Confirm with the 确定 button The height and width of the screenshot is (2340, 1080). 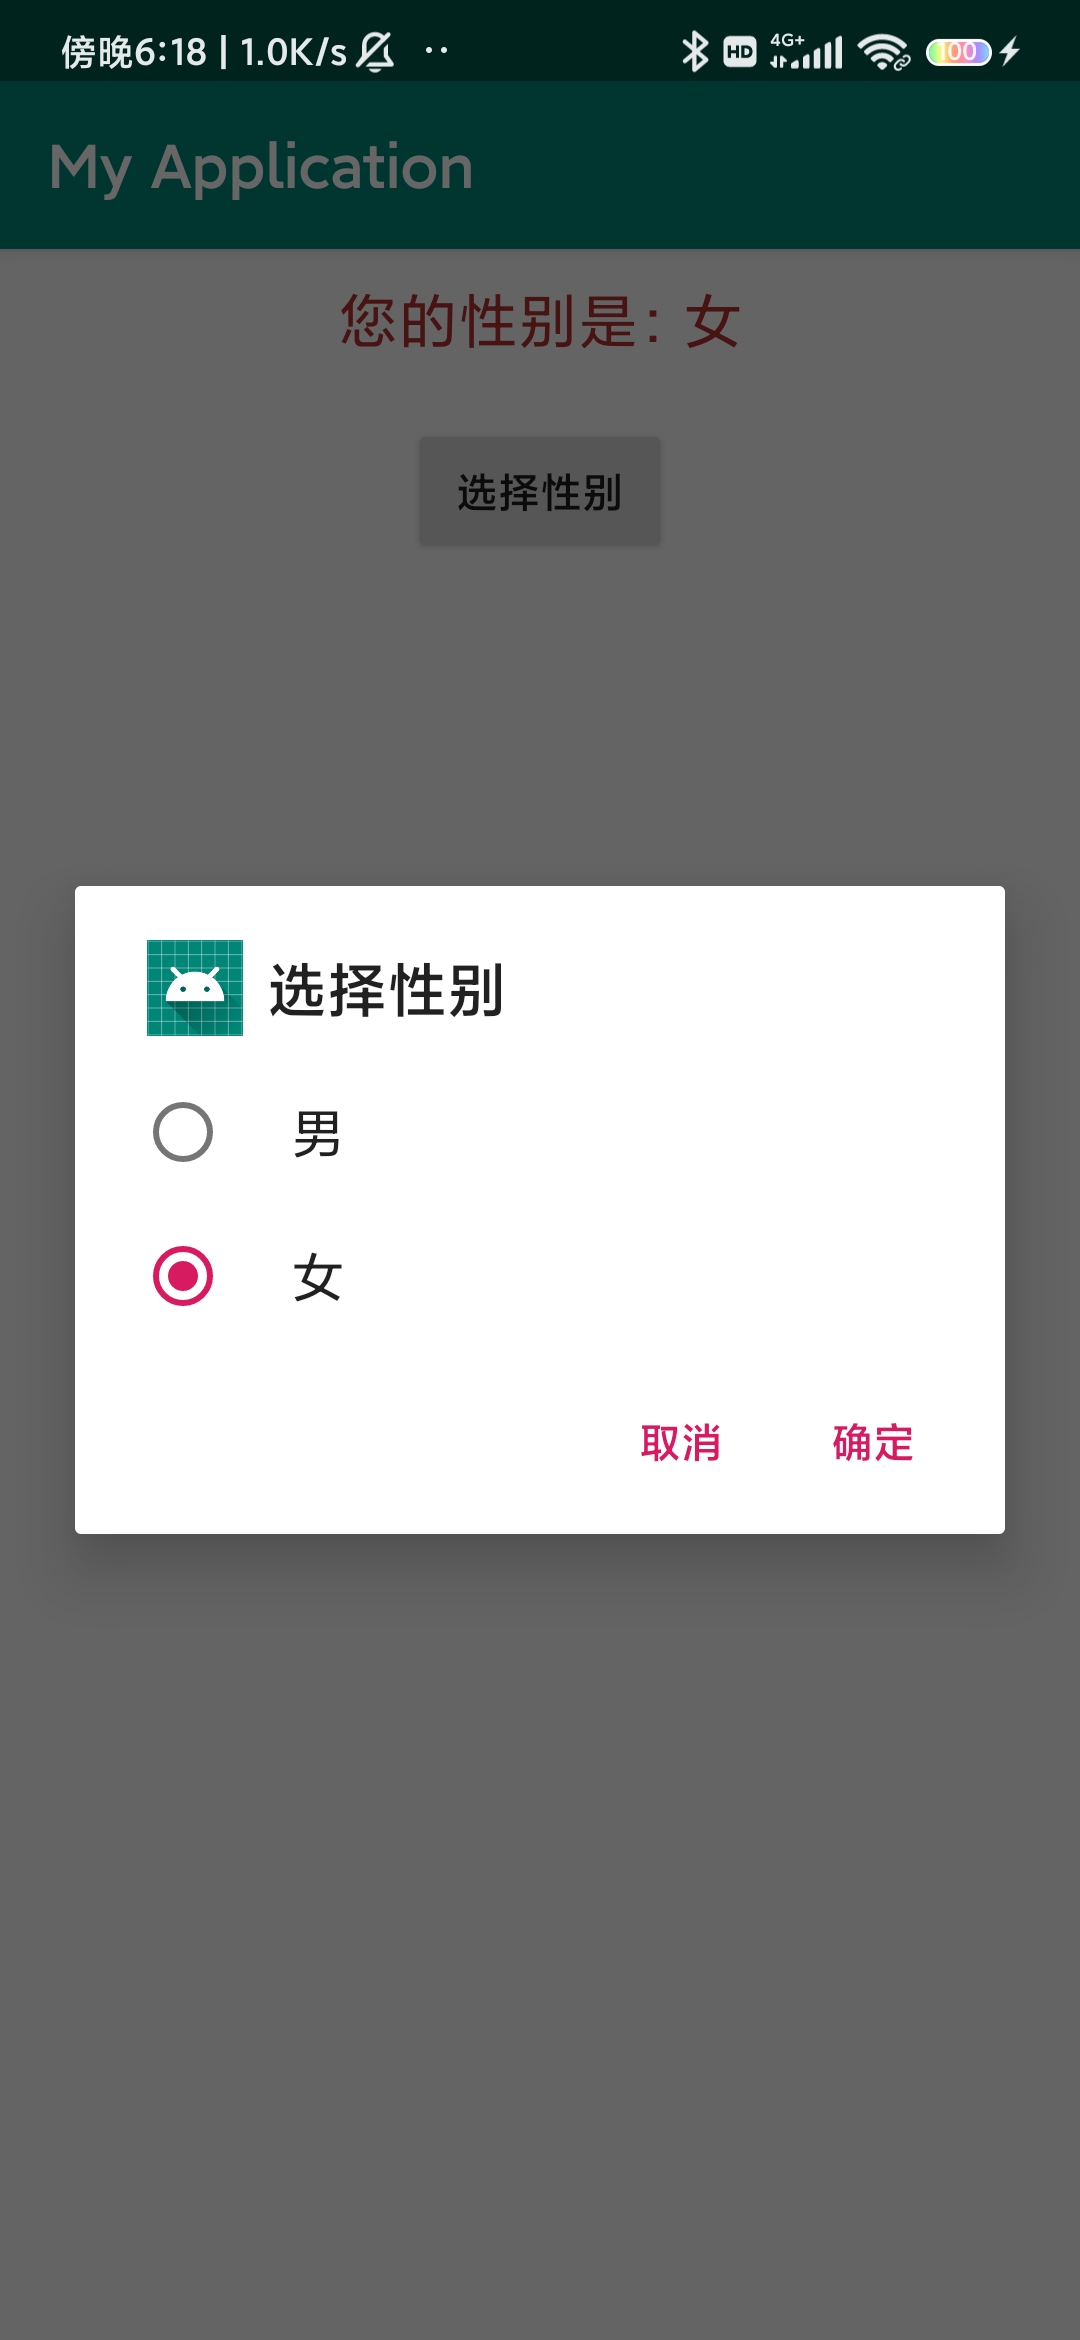(x=873, y=1443)
